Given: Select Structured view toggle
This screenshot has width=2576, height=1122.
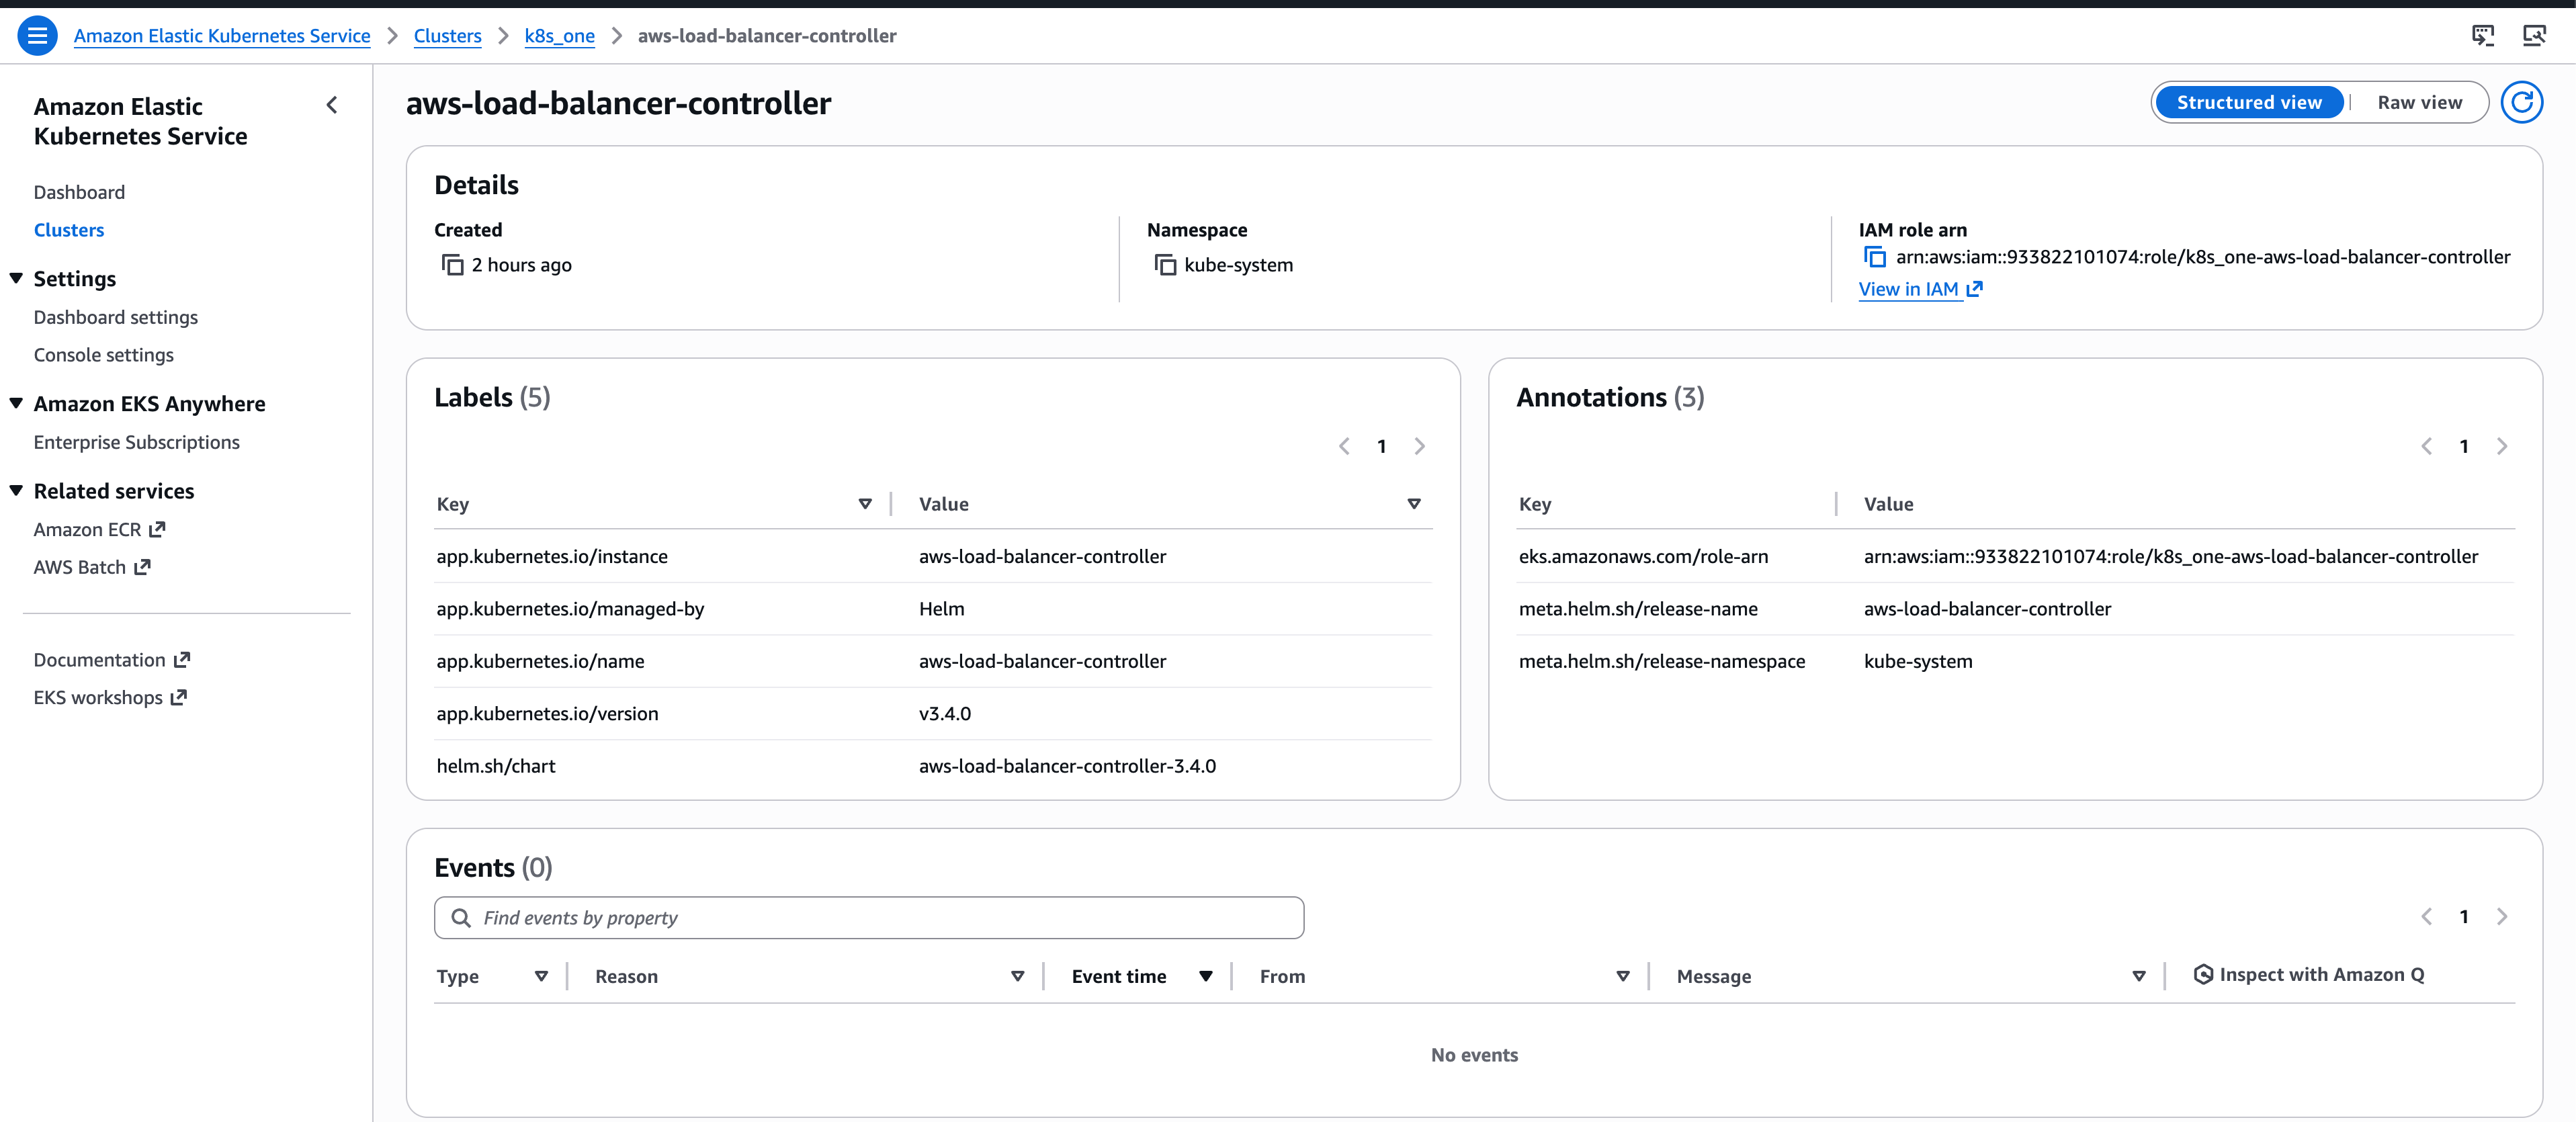Looking at the screenshot, I should click(2249, 102).
